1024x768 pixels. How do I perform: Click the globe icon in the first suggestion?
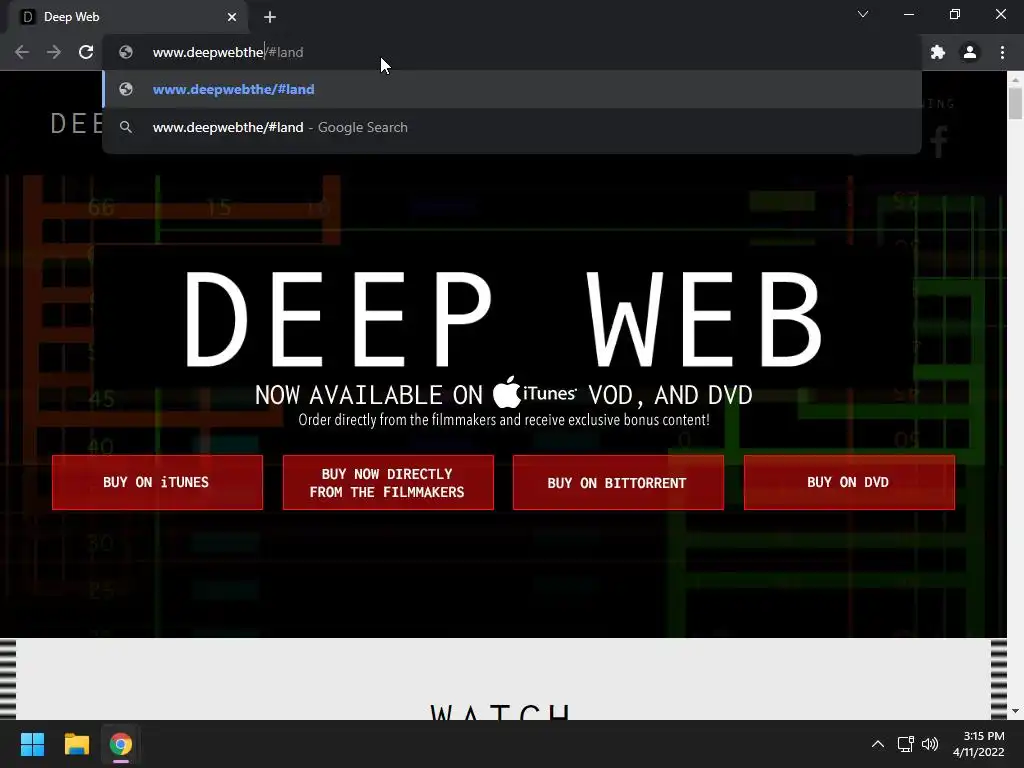[x=126, y=89]
